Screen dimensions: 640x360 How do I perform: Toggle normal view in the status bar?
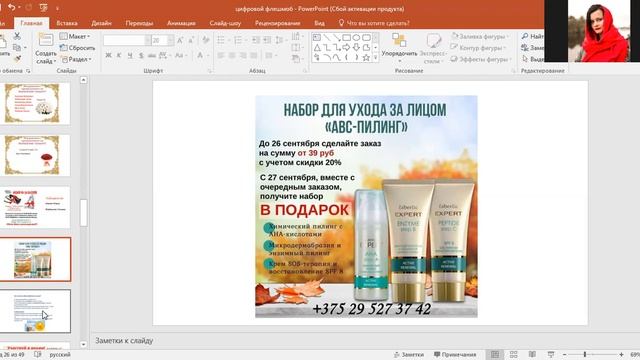(495, 354)
